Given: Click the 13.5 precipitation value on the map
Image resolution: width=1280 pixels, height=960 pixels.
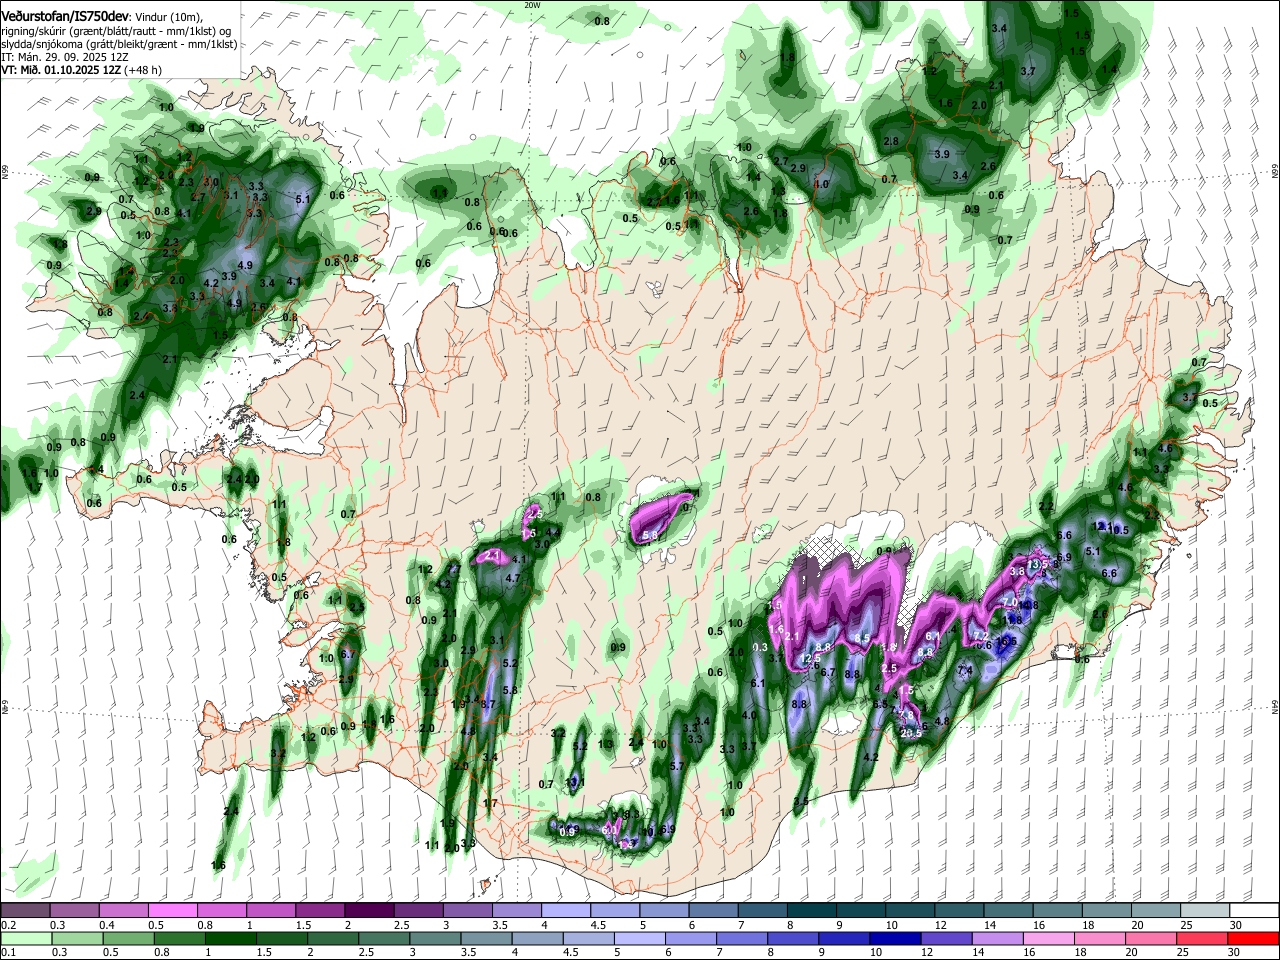Looking at the screenshot, I should point(1039,563).
